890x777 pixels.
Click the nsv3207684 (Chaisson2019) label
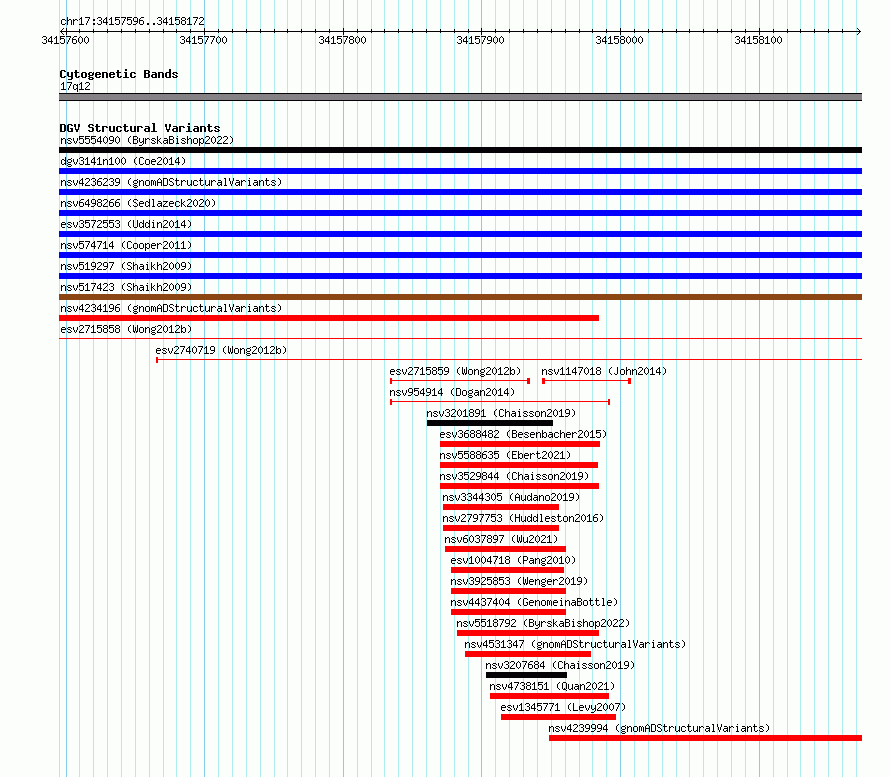pos(560,665)
